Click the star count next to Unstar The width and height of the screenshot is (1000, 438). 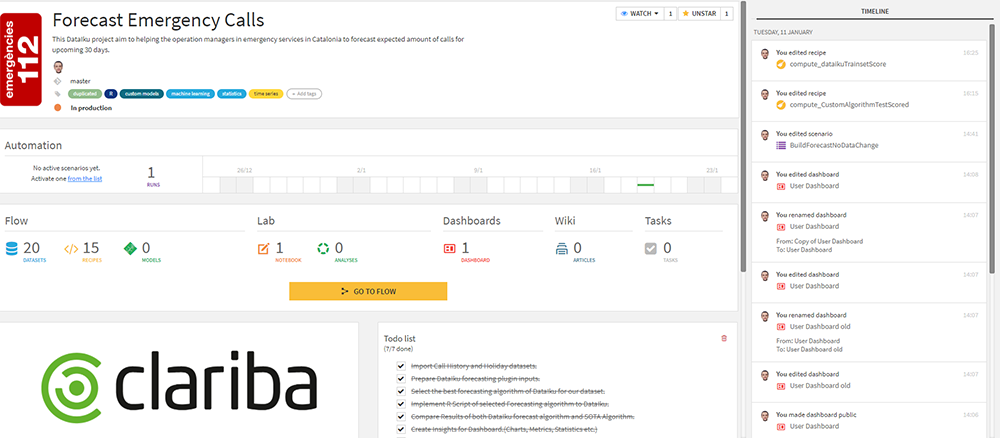pyautogui.click(x=726, y=13)
